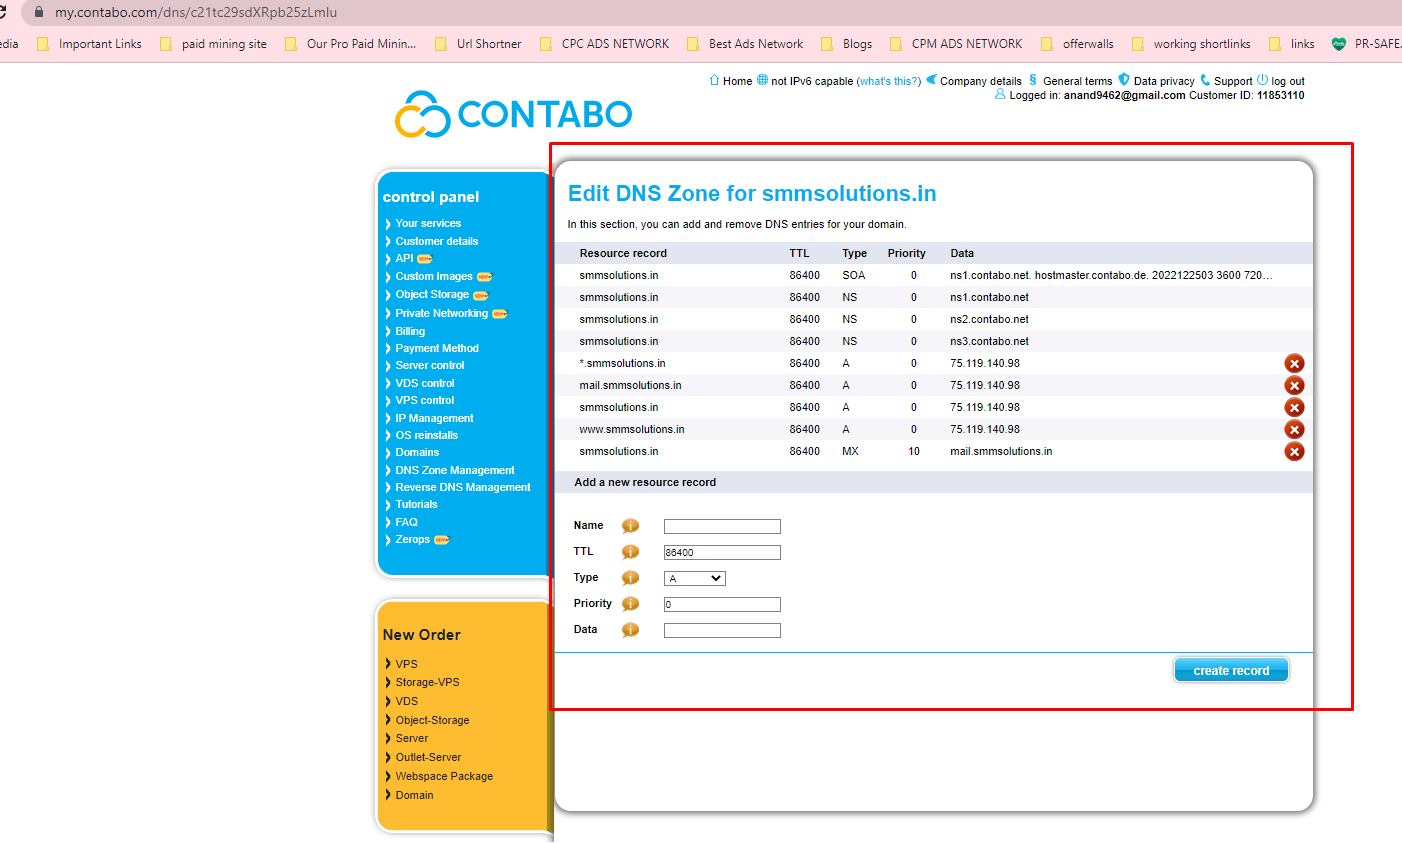Click the create record button

[1231, 670]
